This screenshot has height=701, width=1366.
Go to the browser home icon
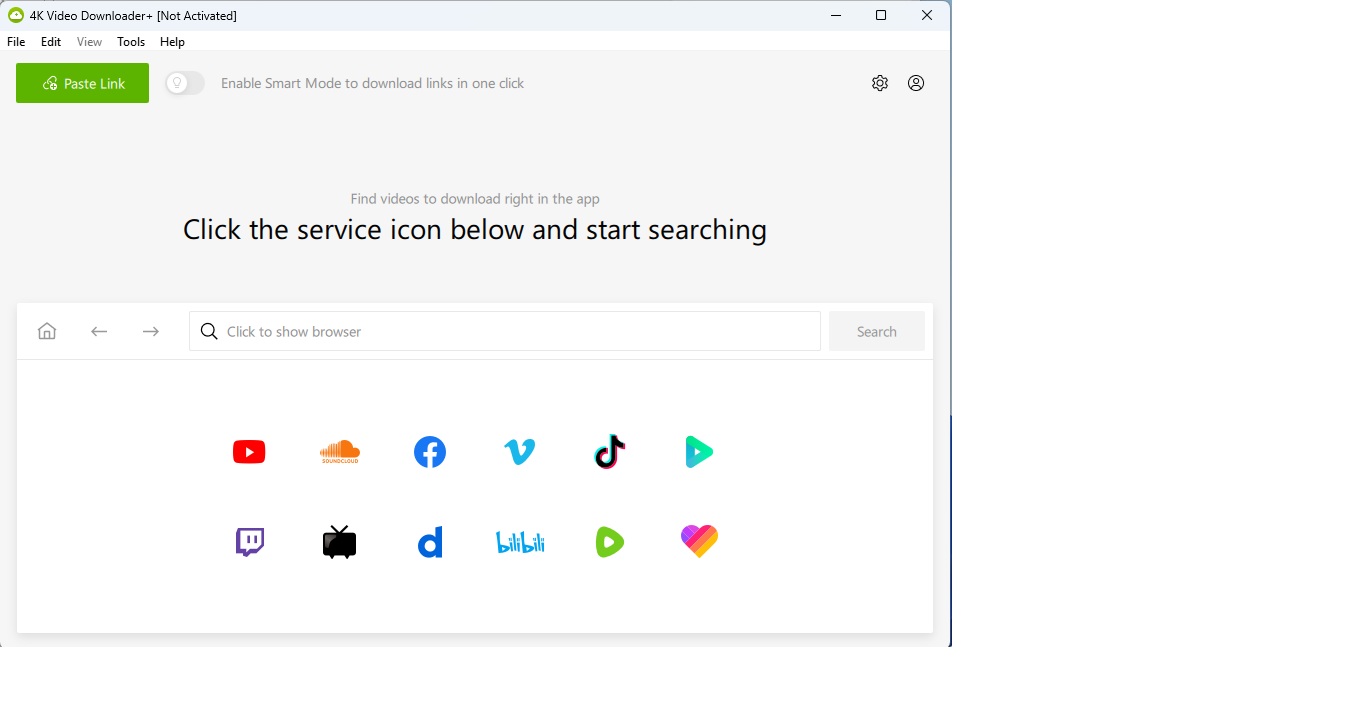click(x=47, y=331)
